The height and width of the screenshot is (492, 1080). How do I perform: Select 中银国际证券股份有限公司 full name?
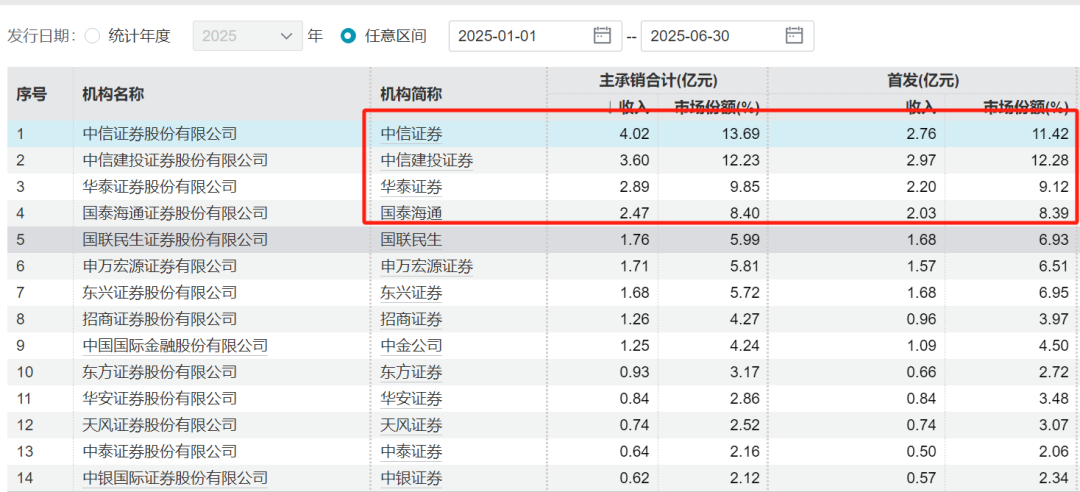pyautogui.click(x=175, y=478)
